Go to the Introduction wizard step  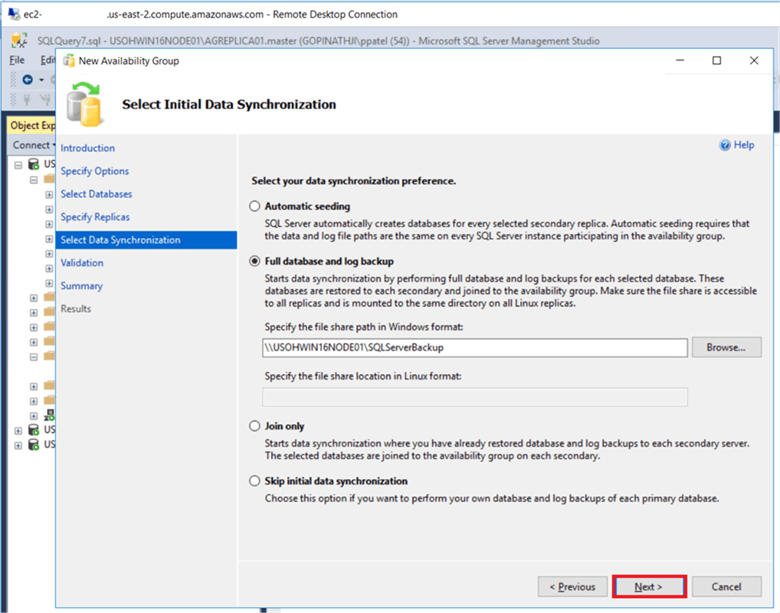[x=88, y=148]
